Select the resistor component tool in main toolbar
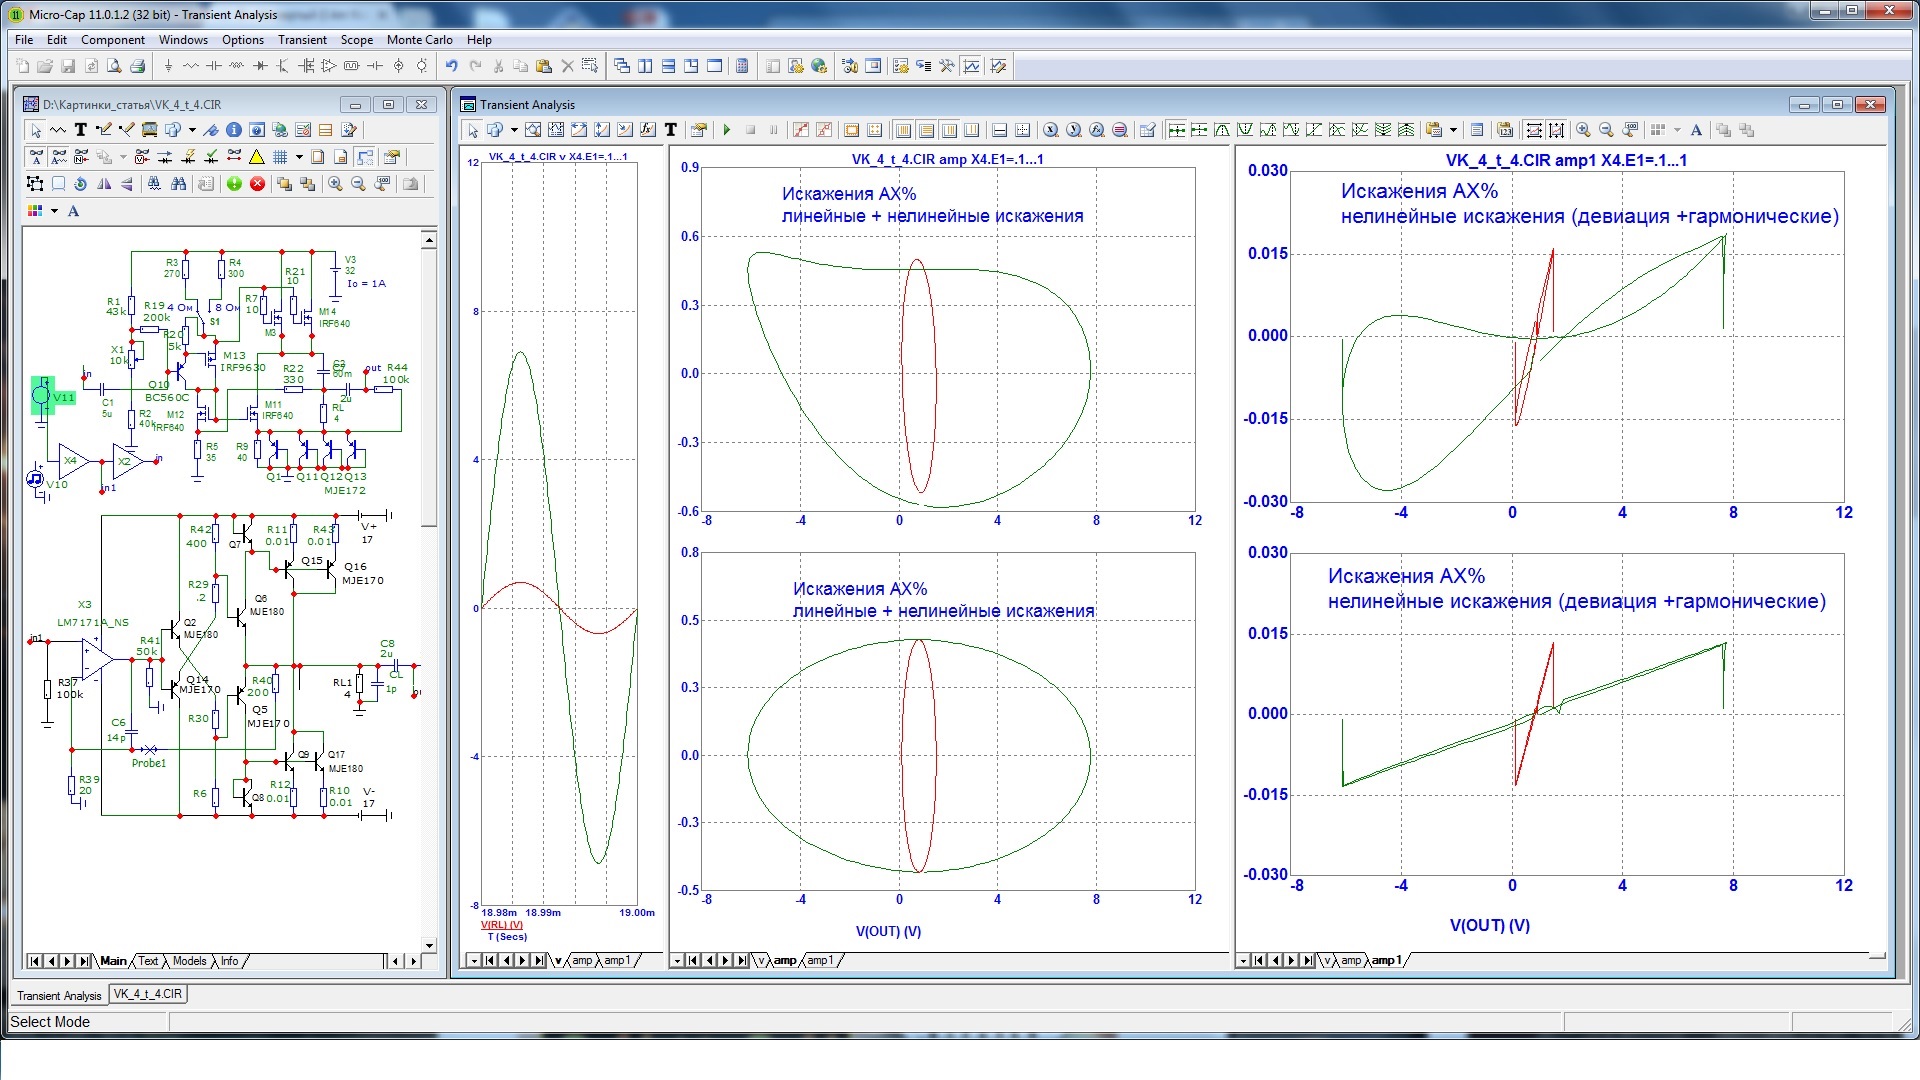 click(x=191, y=66)
